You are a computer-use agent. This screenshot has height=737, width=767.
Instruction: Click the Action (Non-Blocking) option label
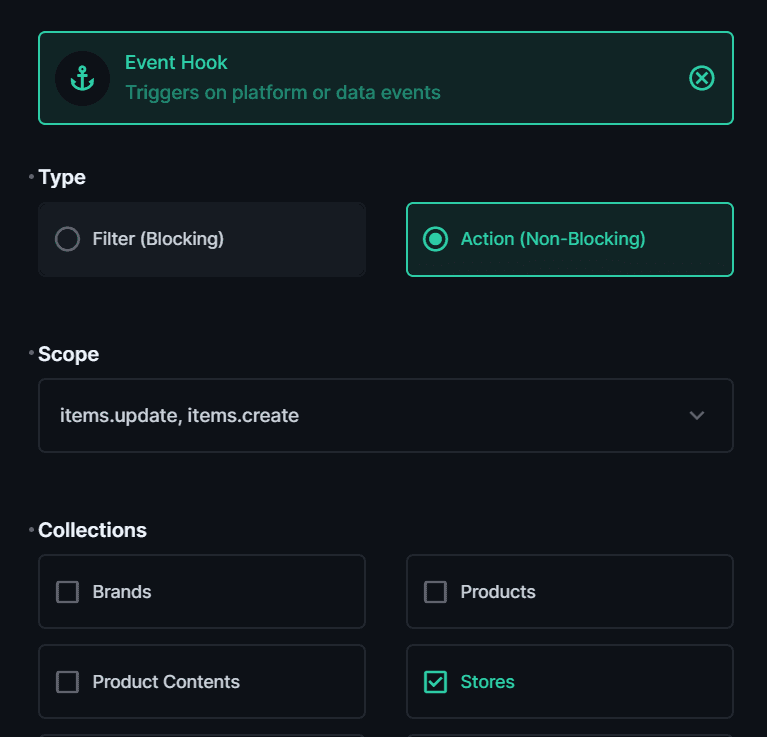tap(553, 239)
